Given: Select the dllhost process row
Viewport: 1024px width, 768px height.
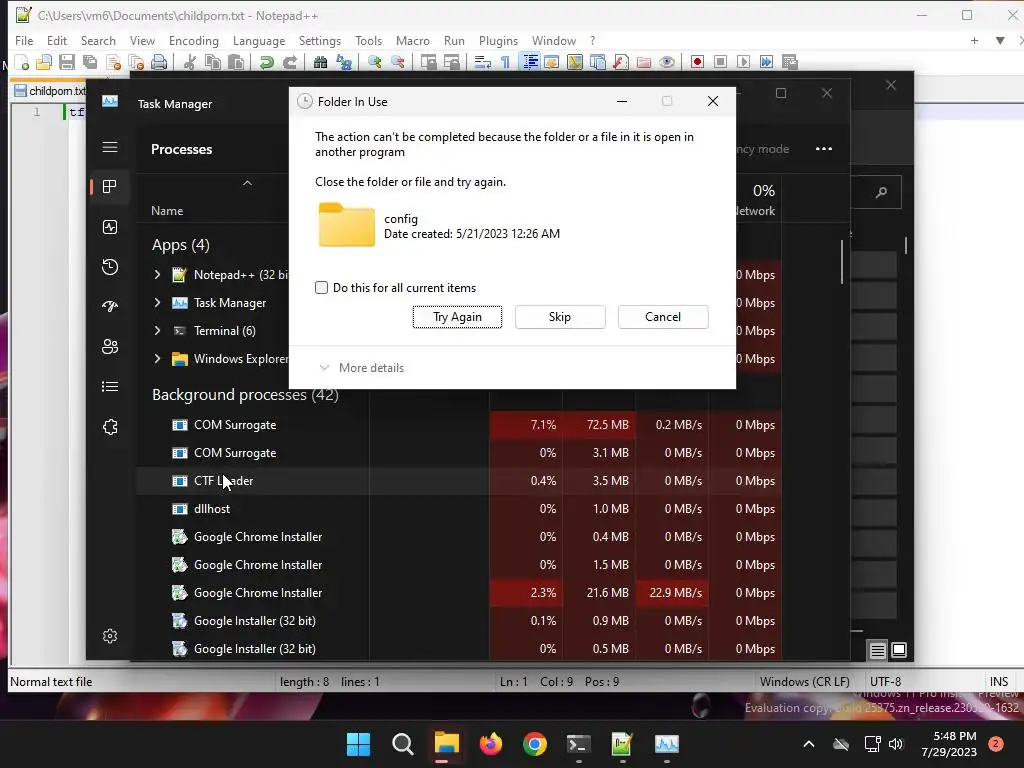Looking at the screenshot, I should (x=456, y=509).
